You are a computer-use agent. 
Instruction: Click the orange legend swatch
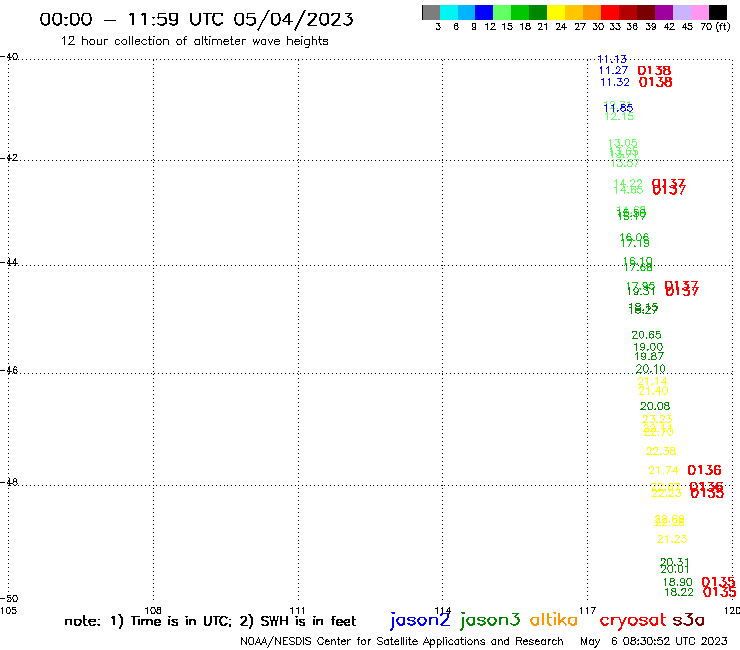click(592, 12)
